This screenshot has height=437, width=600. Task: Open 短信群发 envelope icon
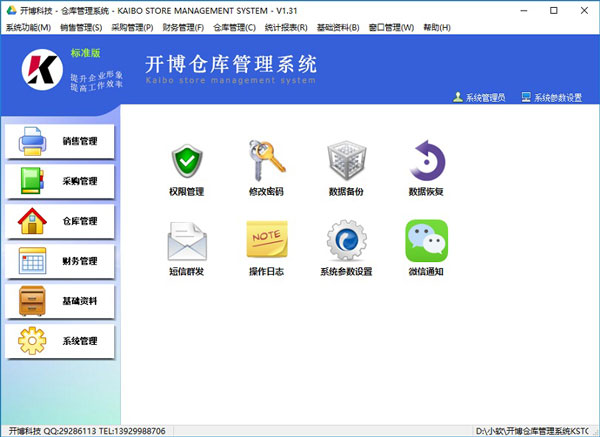[187, 241]
